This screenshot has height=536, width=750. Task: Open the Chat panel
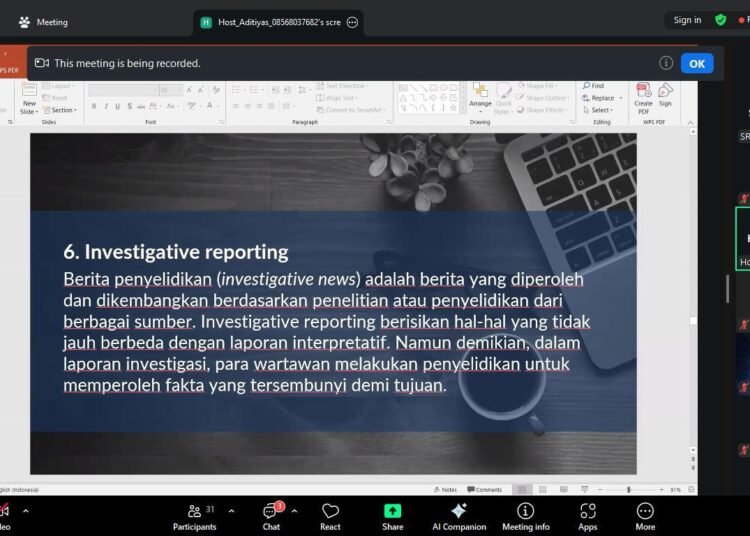[271, 516]
